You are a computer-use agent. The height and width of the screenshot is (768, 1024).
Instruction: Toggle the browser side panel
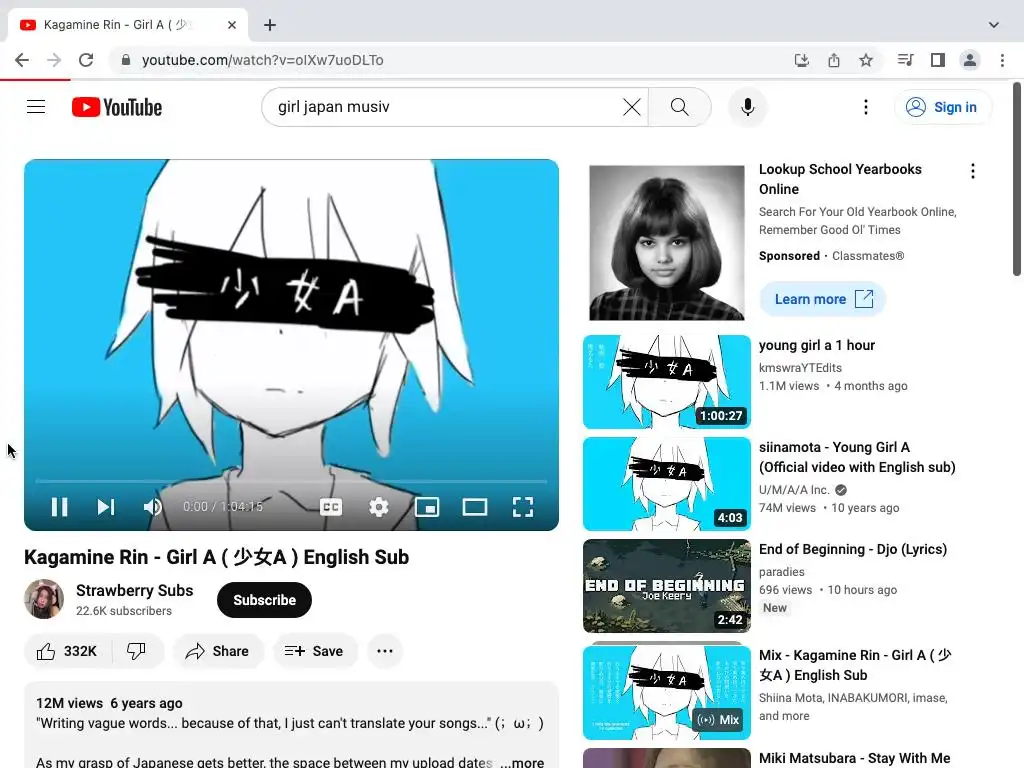tap(938, 60)
